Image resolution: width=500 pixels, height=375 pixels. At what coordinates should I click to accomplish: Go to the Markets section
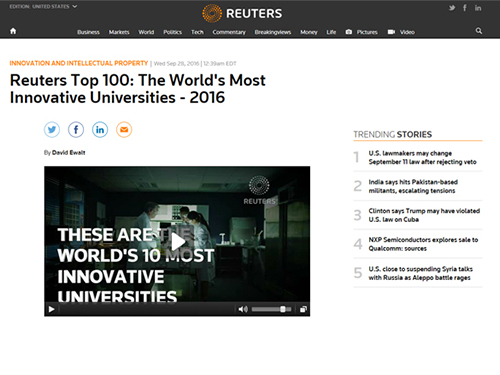(x=119, y=32)
